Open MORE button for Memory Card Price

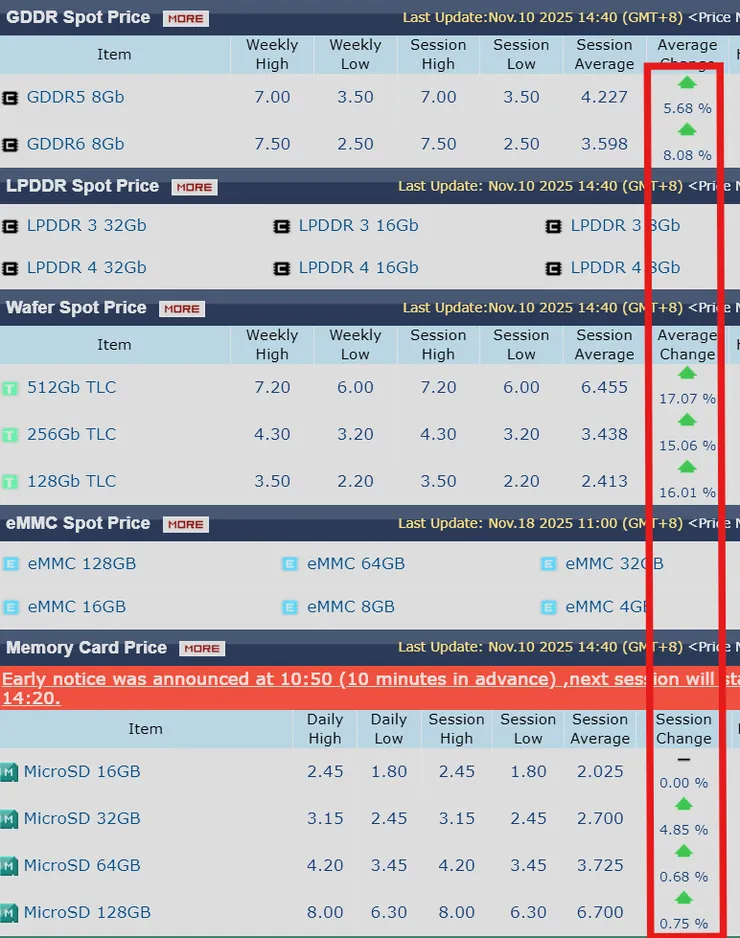[x=202, y=648]
